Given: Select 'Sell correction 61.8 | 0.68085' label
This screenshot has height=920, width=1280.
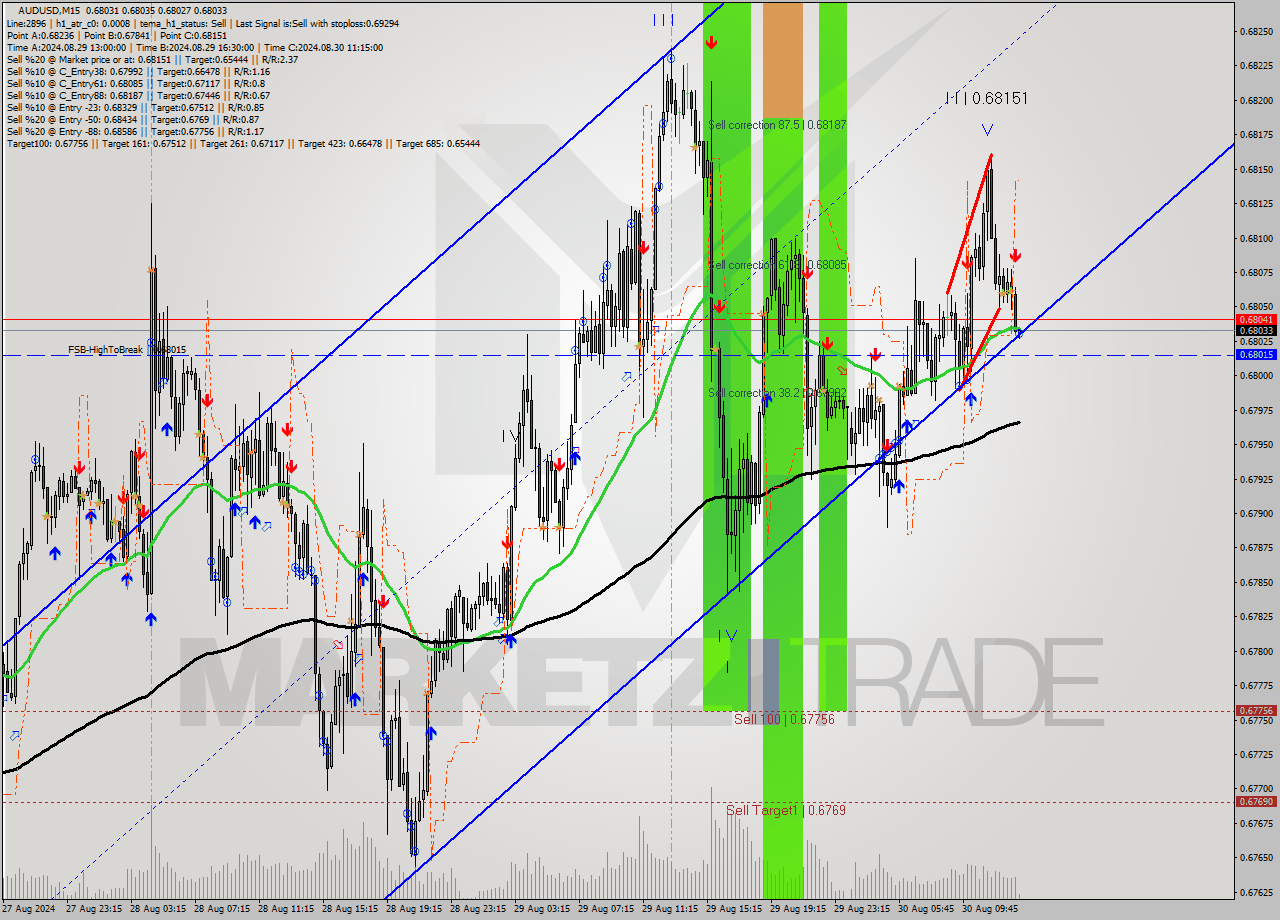Looking at the screenshot, I should point(777,265).
